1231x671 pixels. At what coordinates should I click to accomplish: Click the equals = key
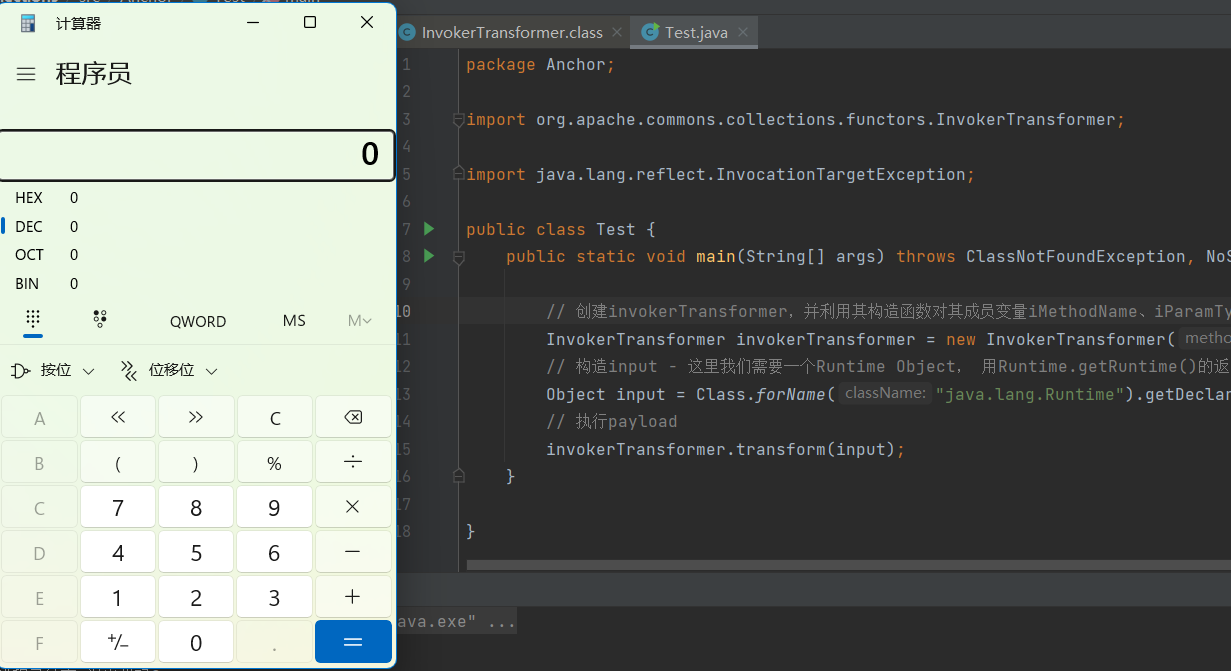(x=353, y=642)
